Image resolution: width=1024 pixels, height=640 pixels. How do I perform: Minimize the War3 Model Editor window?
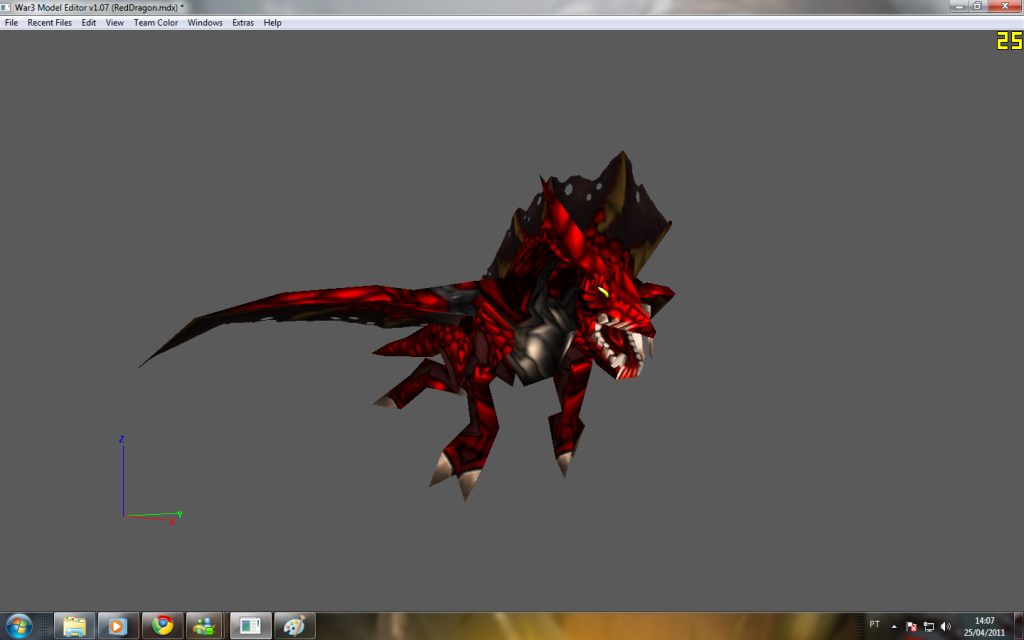(959, 6)
